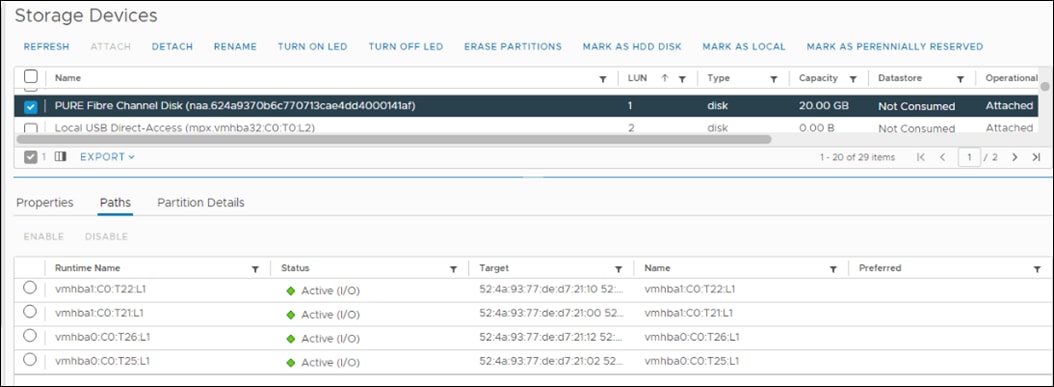Open the EXPORT dropdown
The width and height of the screenshot is (1054, 387).
point(108,157)
